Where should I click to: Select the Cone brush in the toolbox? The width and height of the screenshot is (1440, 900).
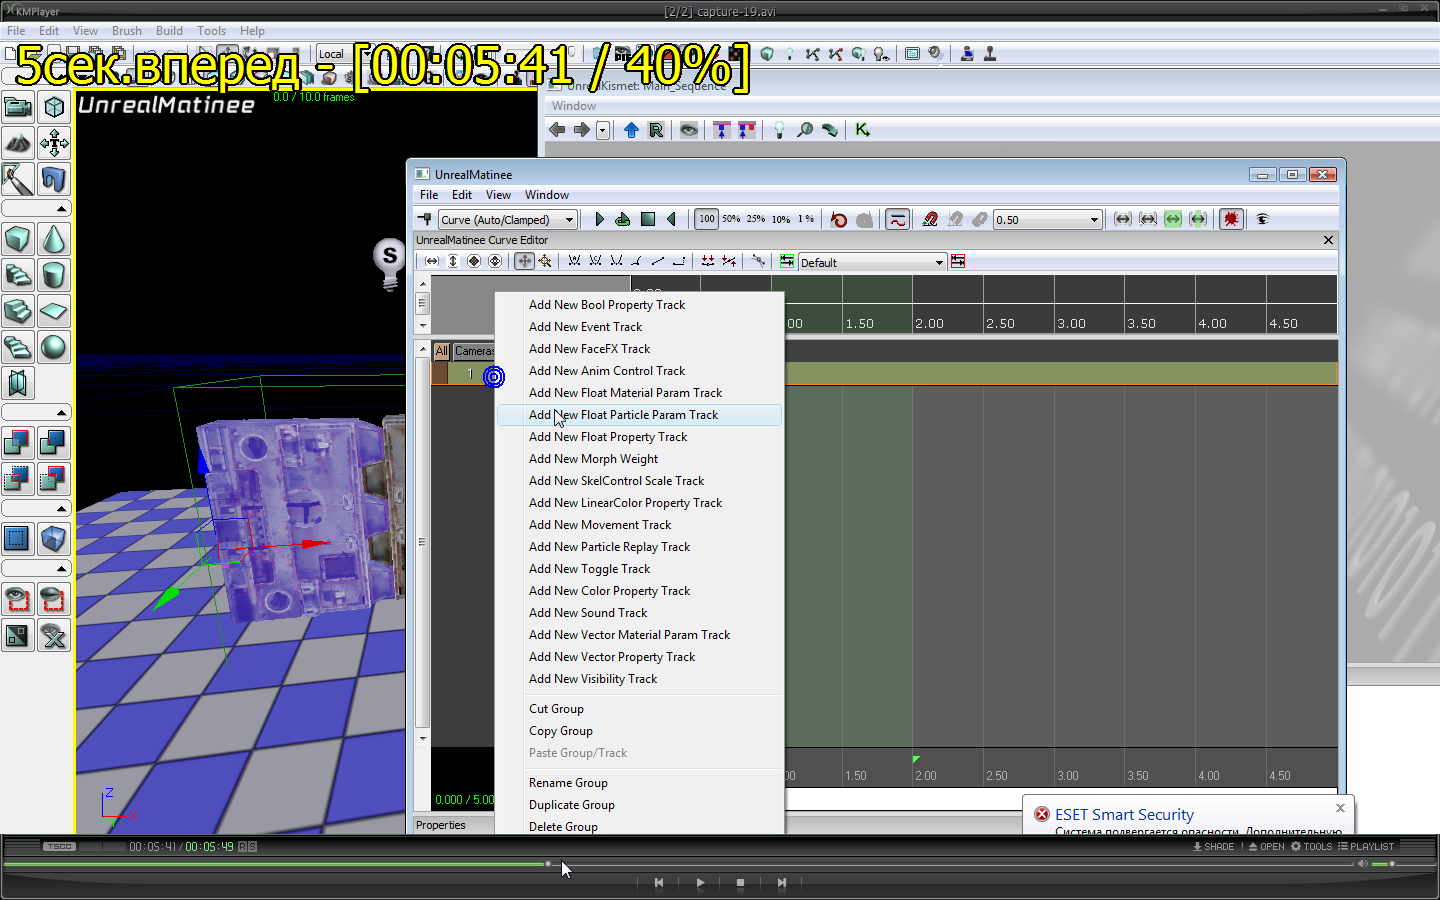click(54, 239)
